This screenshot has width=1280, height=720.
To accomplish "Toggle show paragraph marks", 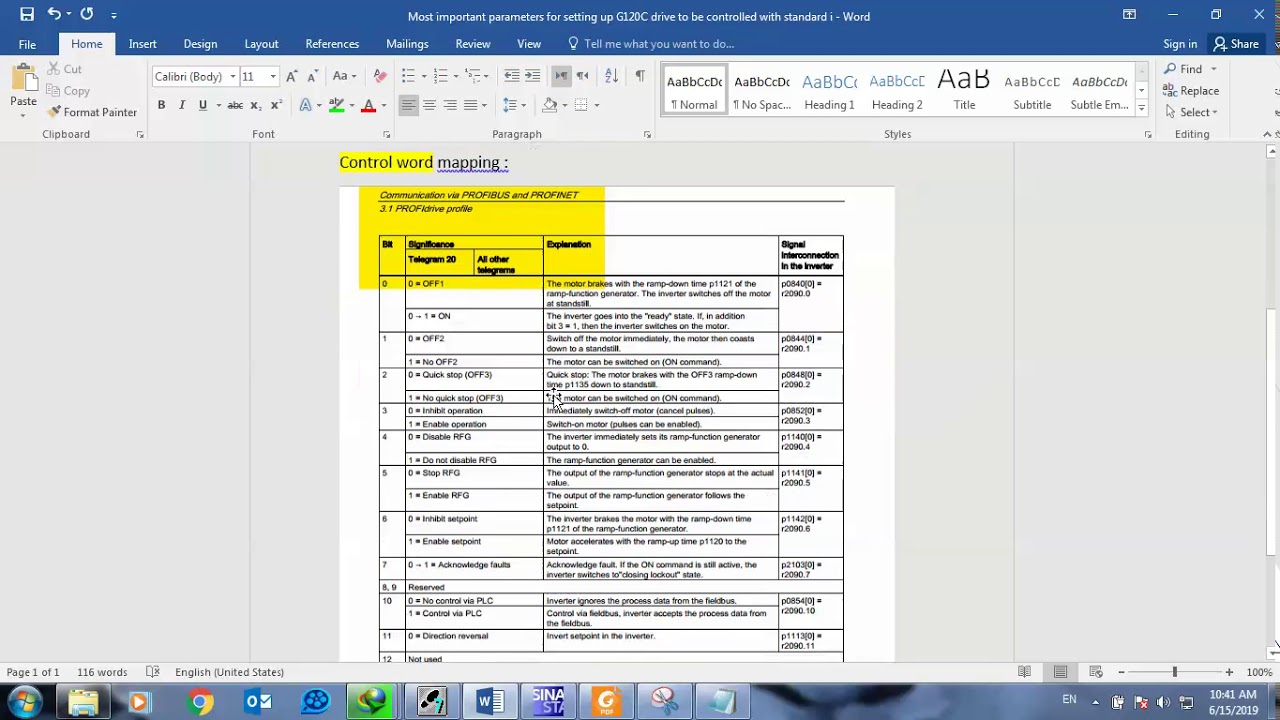I will [x=640, y=76].
